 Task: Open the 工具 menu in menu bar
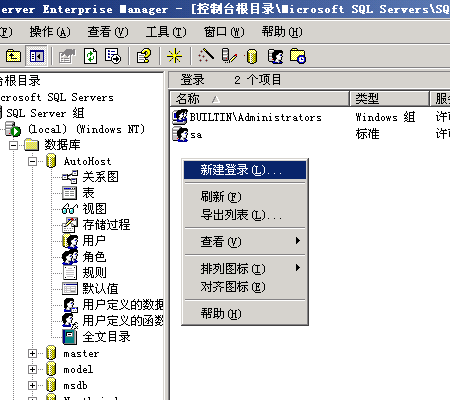click(166, 32)
